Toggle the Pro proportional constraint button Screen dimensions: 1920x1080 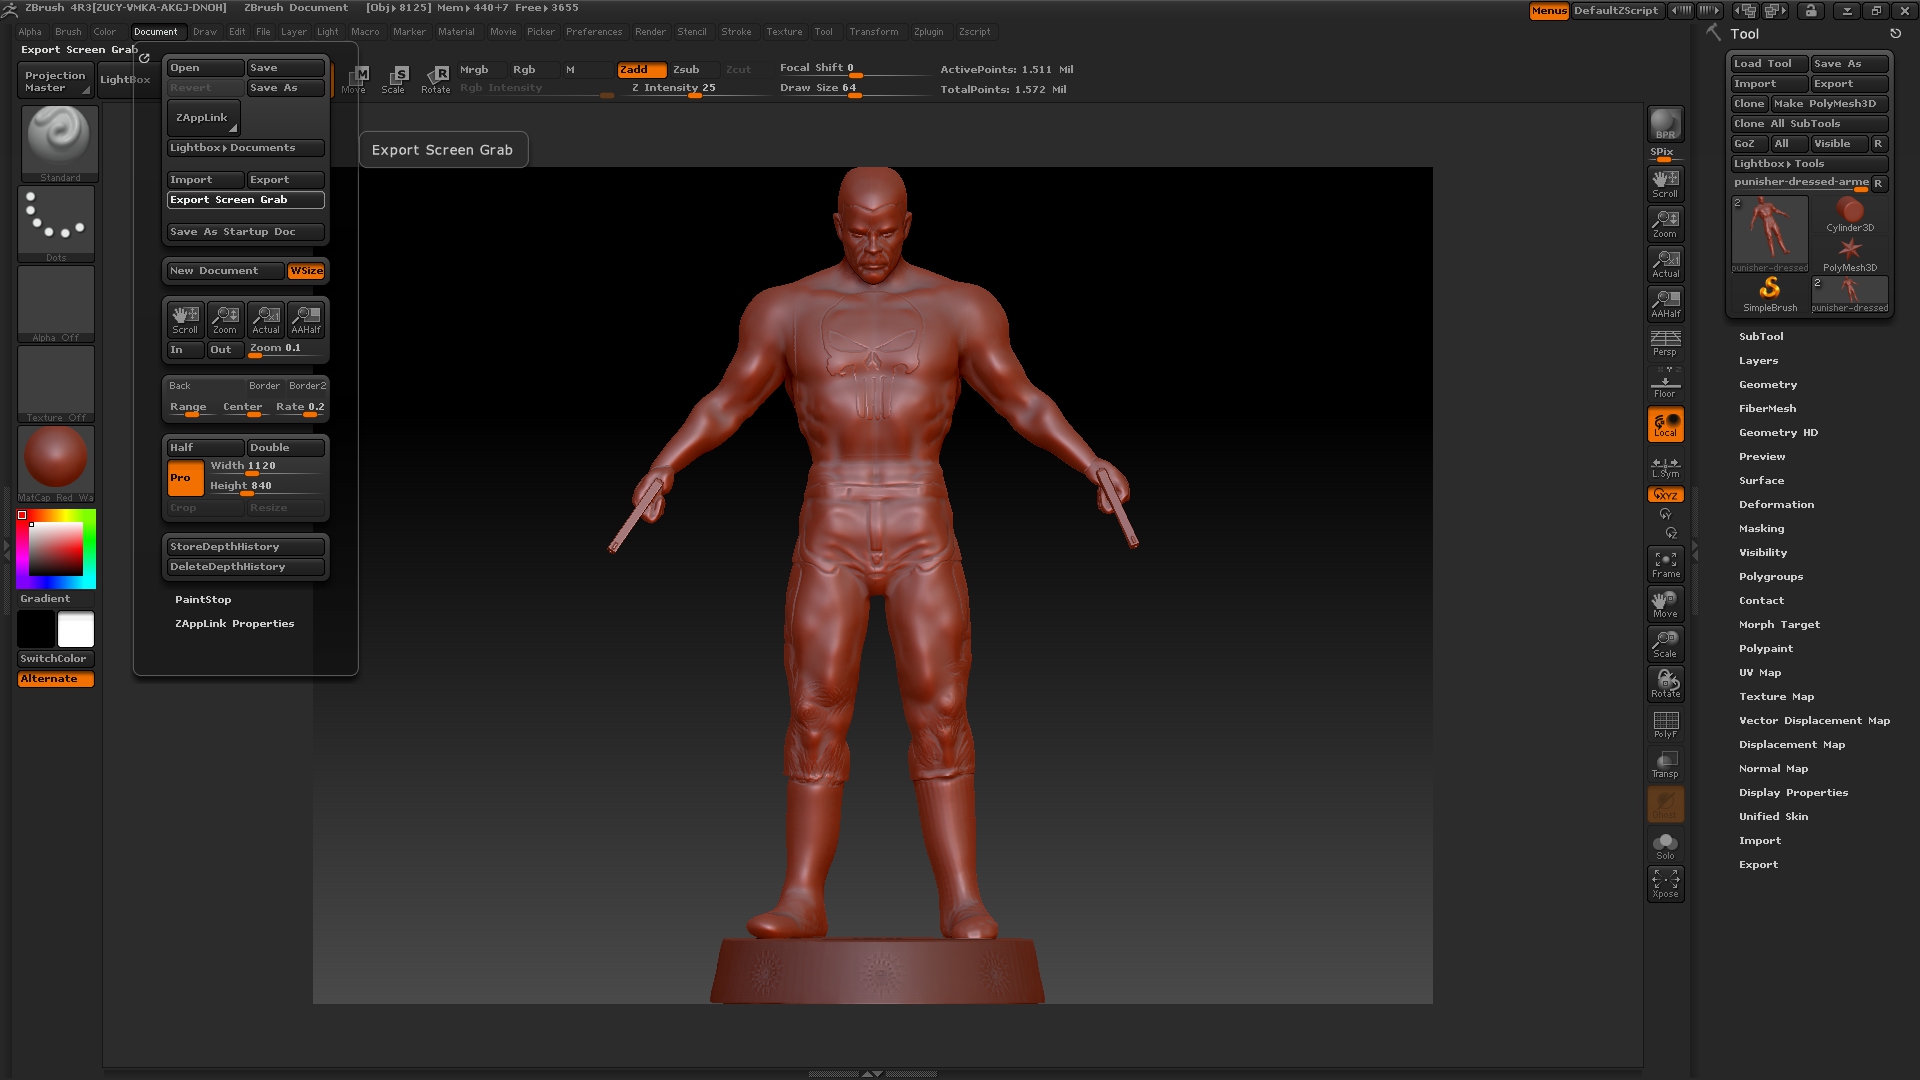pyautogui.click(x=185, y=478)
